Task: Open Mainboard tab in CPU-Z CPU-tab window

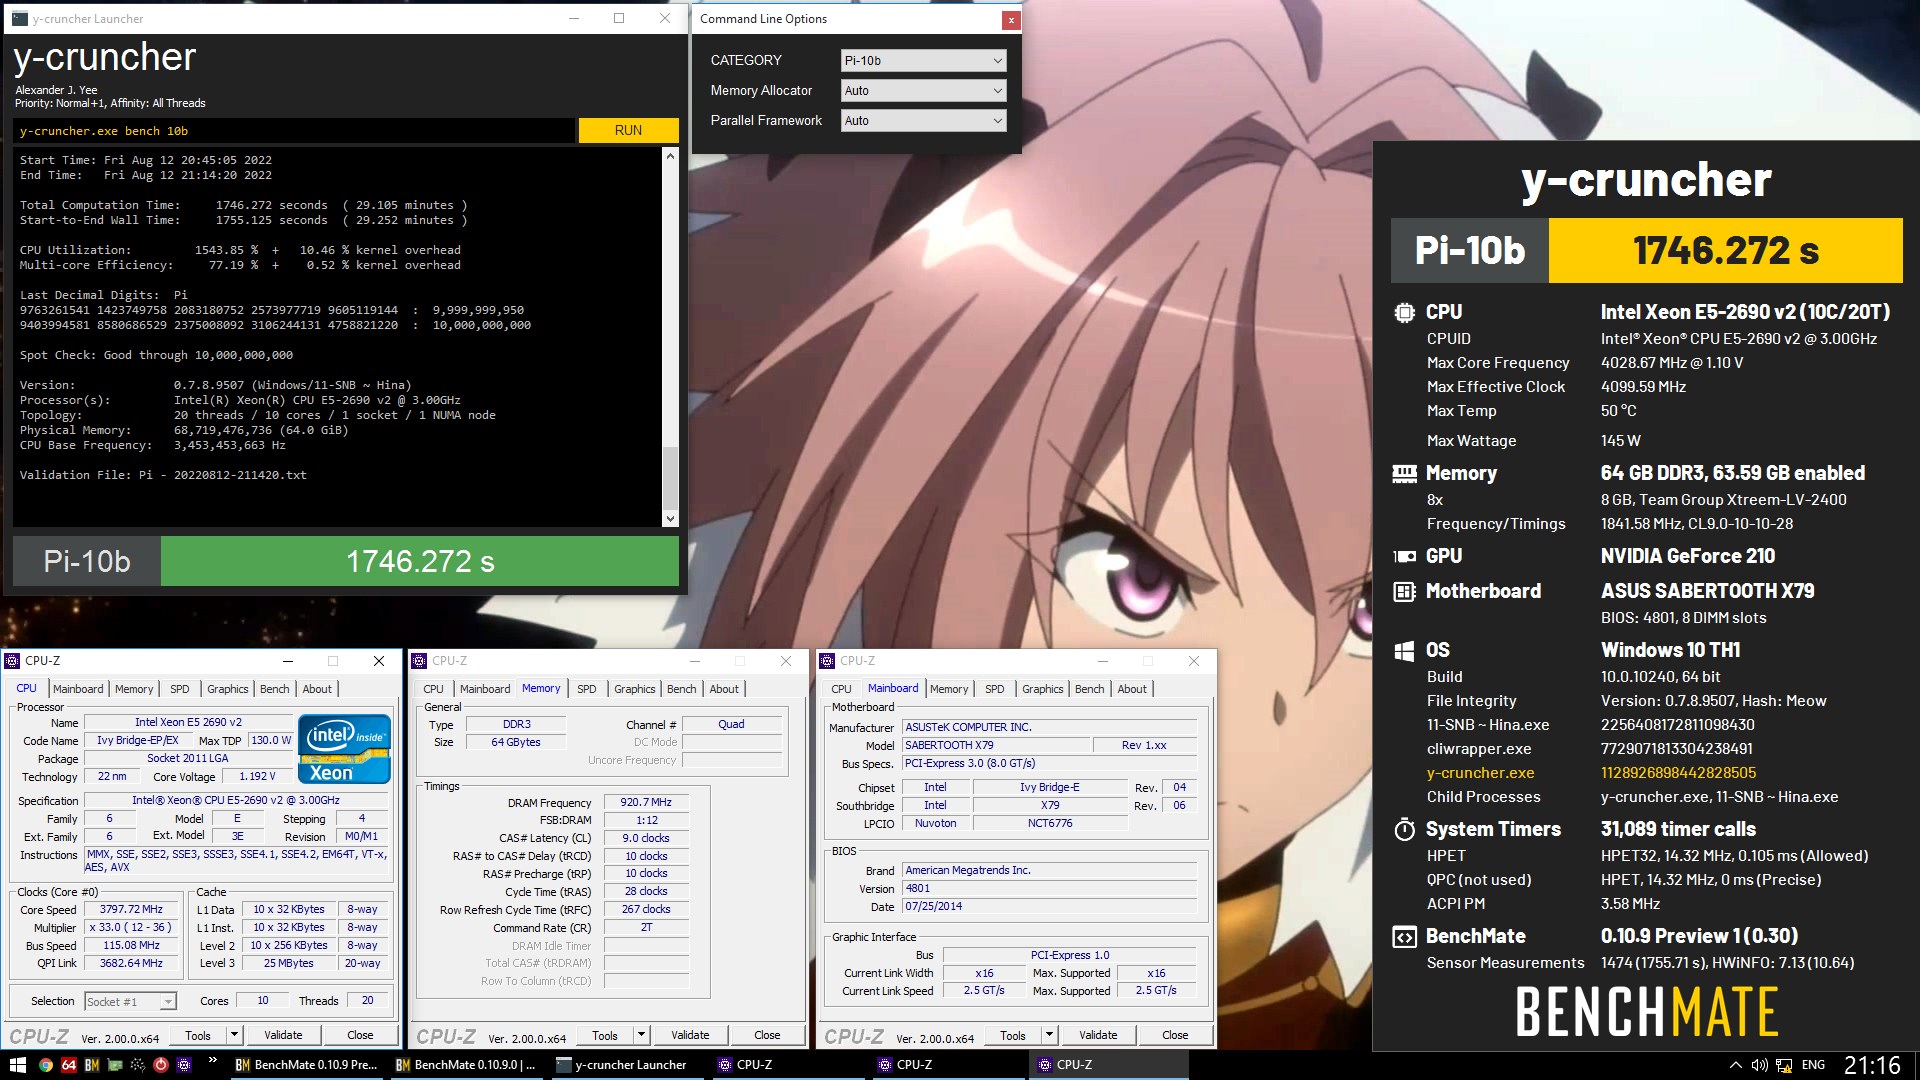Action: point(78,689)
